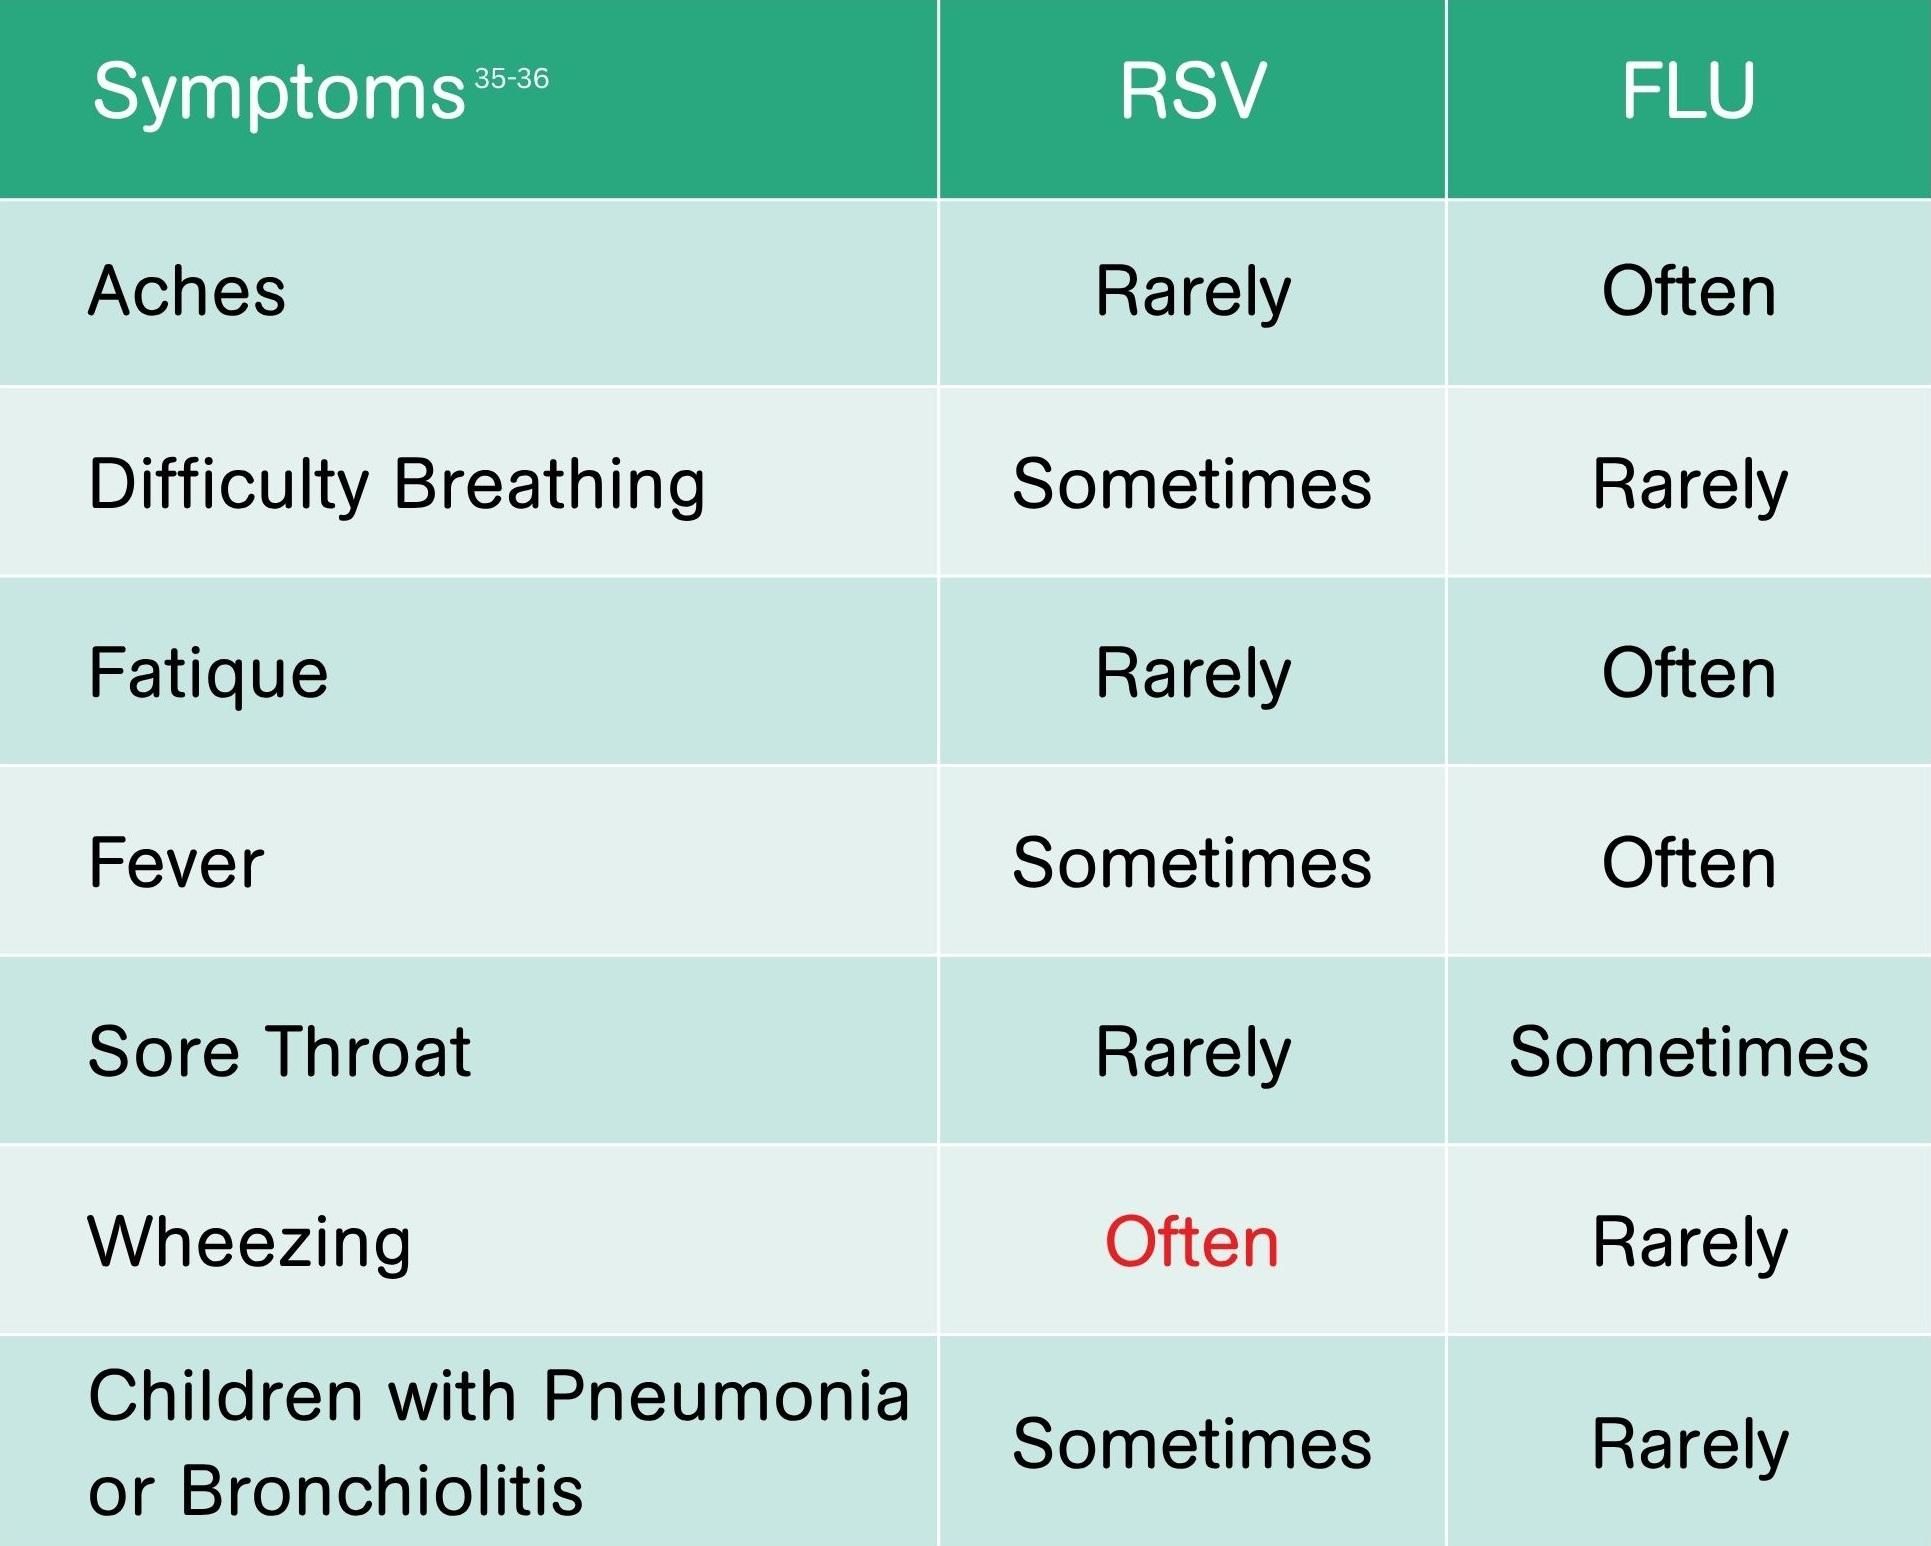
Task: Click the RSV value for Fever
Action: pos(1191,863)
